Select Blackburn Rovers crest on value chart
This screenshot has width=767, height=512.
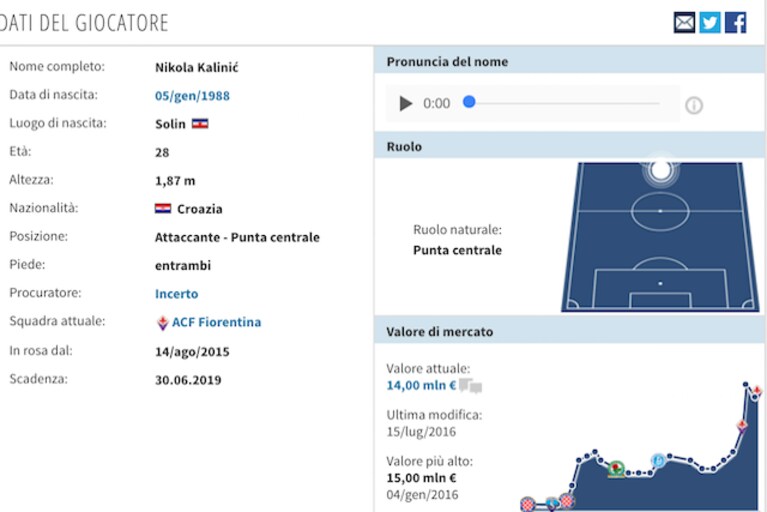[616, 469]
